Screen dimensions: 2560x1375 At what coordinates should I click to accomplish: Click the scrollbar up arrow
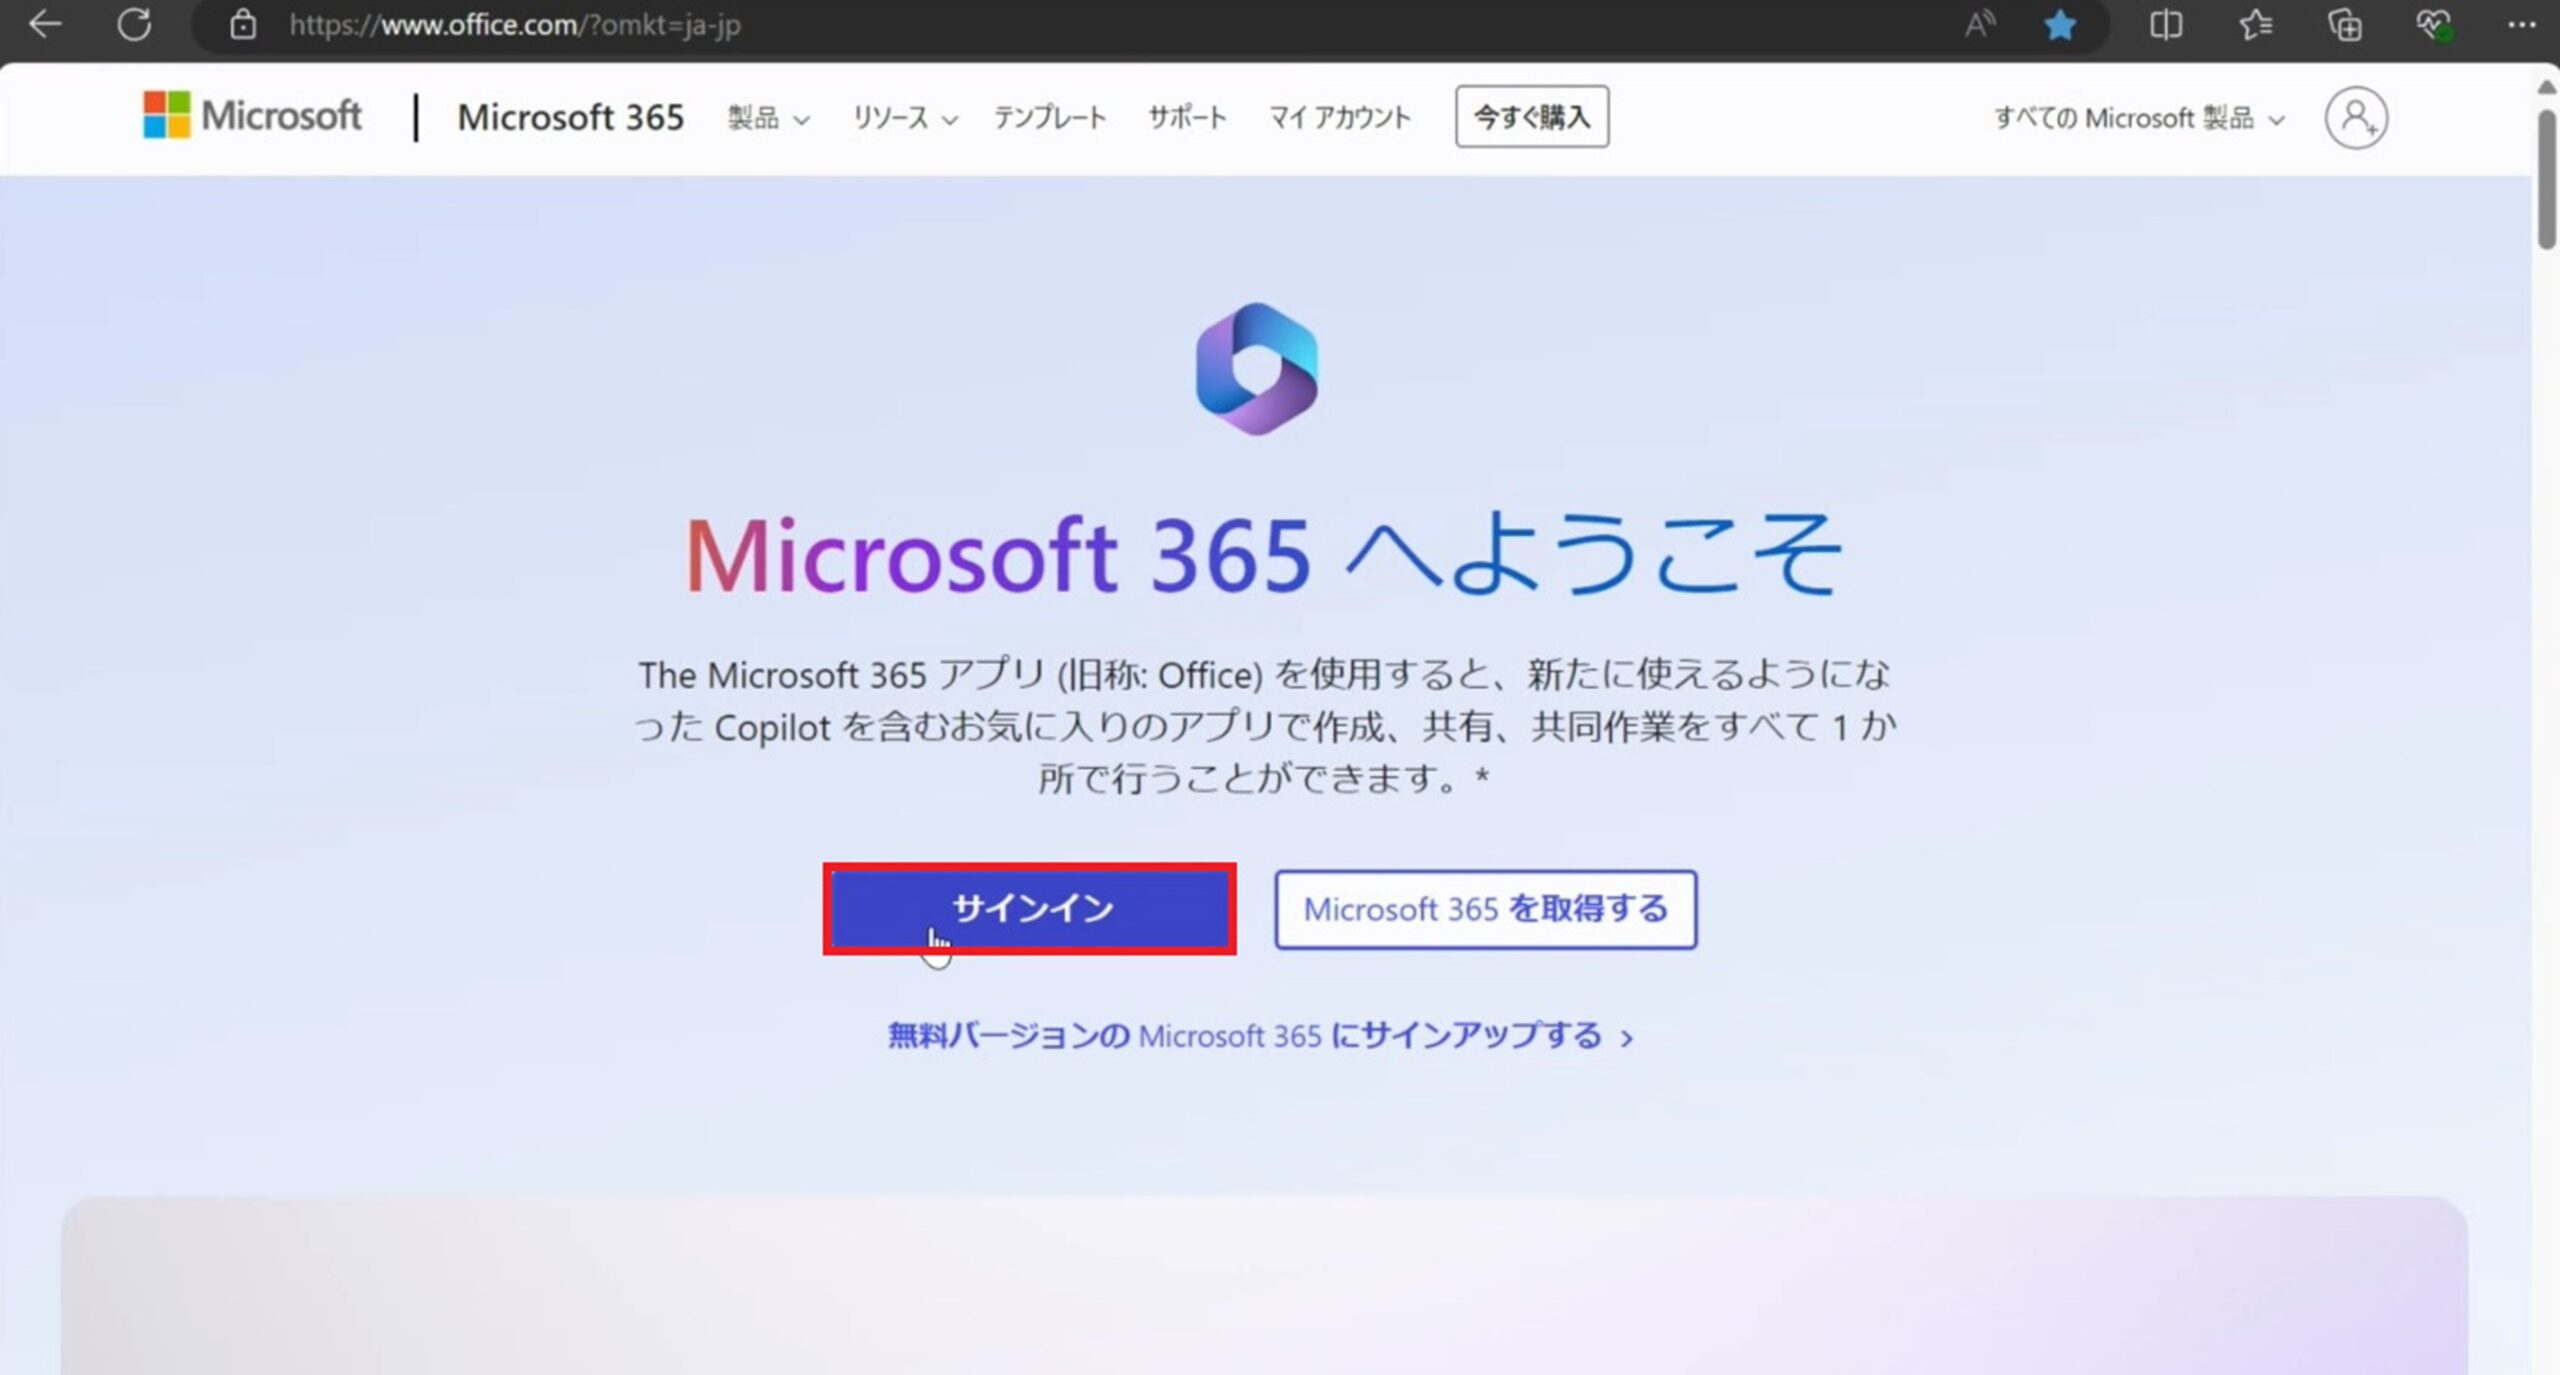pyautogui.click(x=2547, y=88)
